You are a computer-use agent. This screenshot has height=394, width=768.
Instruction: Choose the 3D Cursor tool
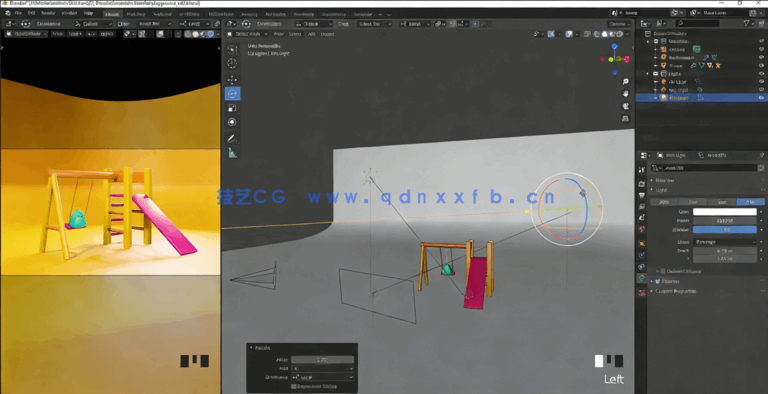[232, 63]
